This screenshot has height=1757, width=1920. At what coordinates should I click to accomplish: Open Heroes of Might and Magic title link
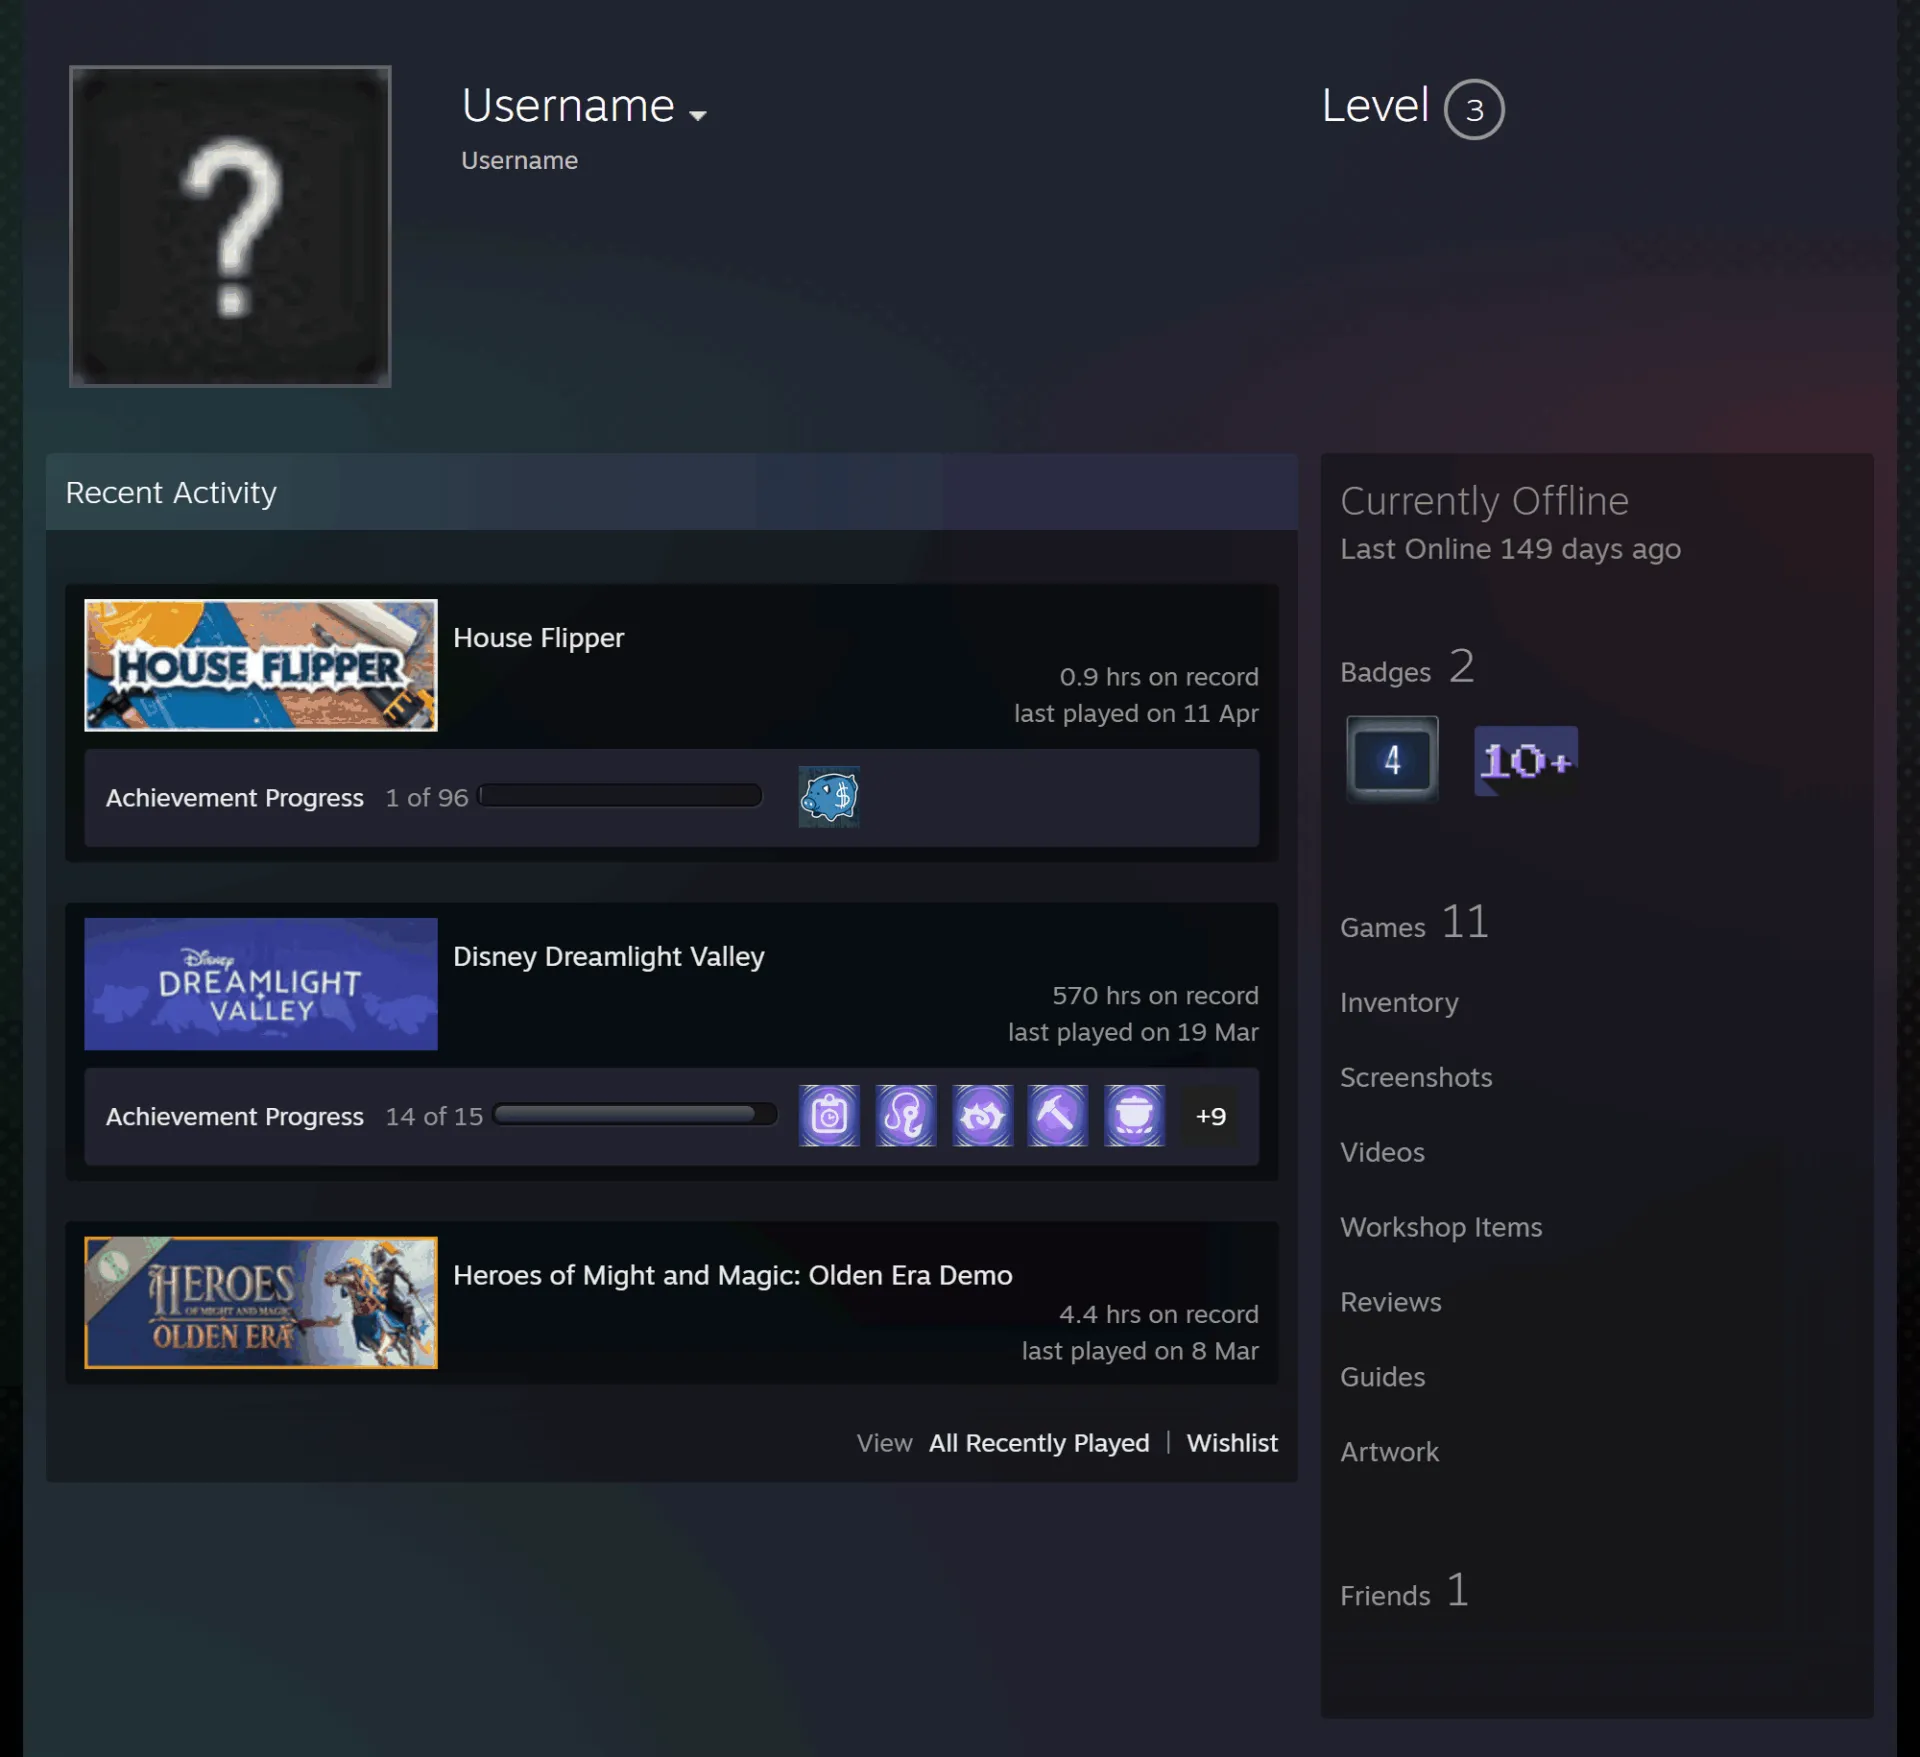click(x=732, y=1276)
